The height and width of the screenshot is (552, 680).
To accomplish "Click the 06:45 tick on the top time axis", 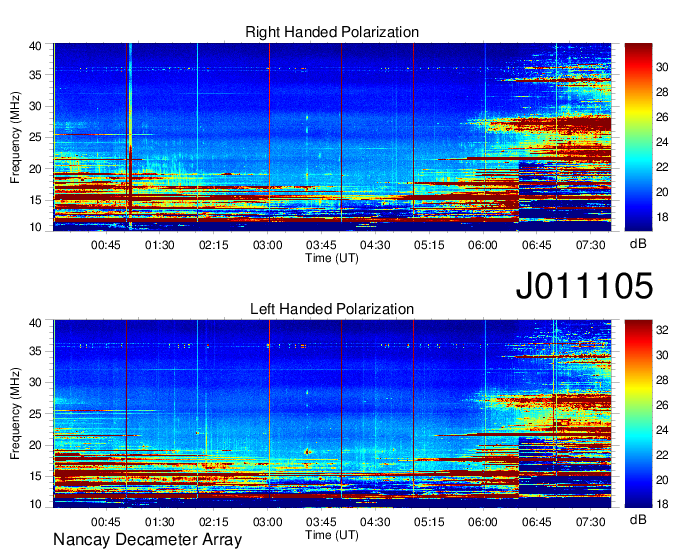I will [x=537, y=245].
